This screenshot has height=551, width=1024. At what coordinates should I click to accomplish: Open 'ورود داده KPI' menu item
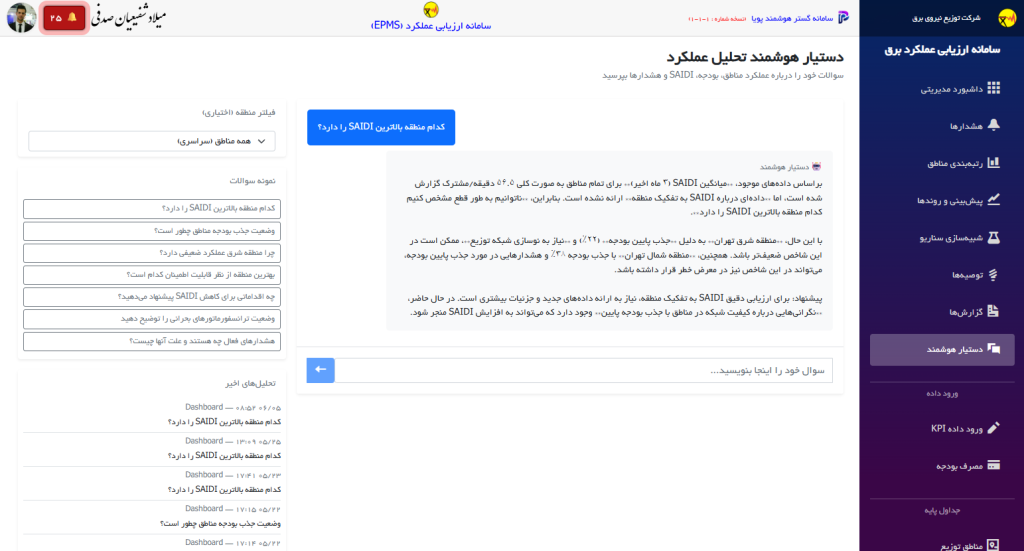point(942,428)
